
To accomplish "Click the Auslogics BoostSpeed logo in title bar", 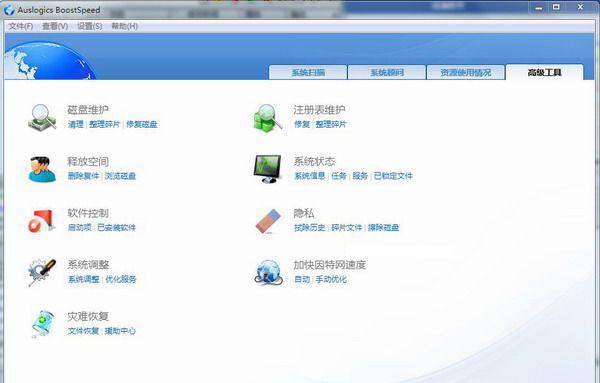I will click(9, 10).
